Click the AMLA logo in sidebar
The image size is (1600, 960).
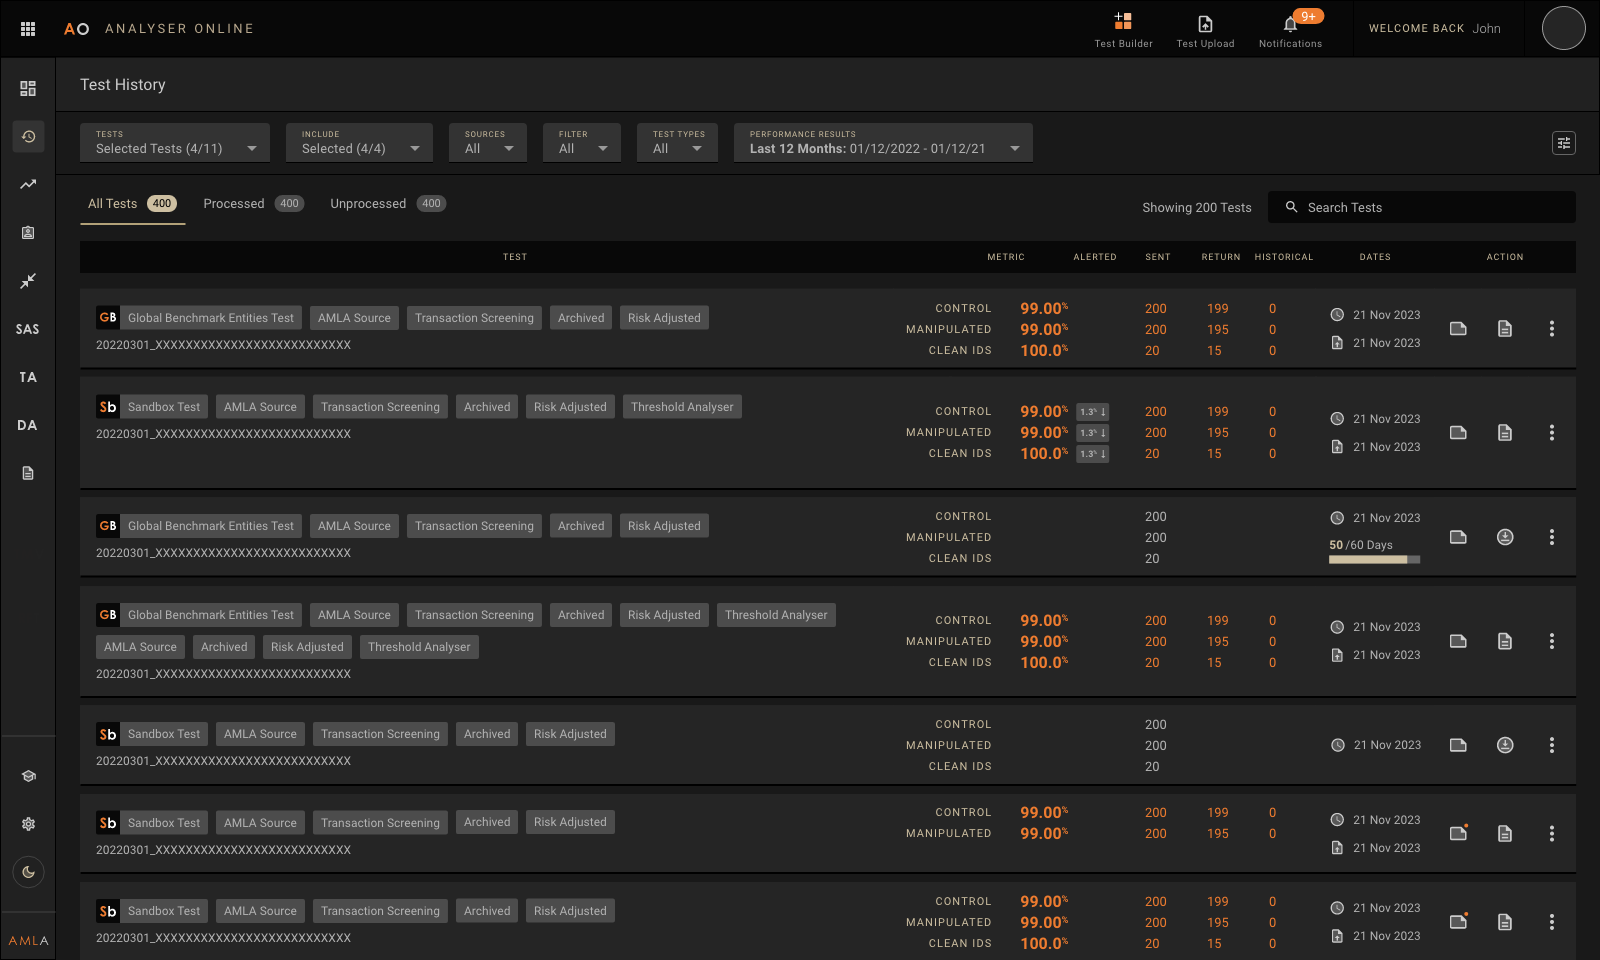(x=28, y=941)
